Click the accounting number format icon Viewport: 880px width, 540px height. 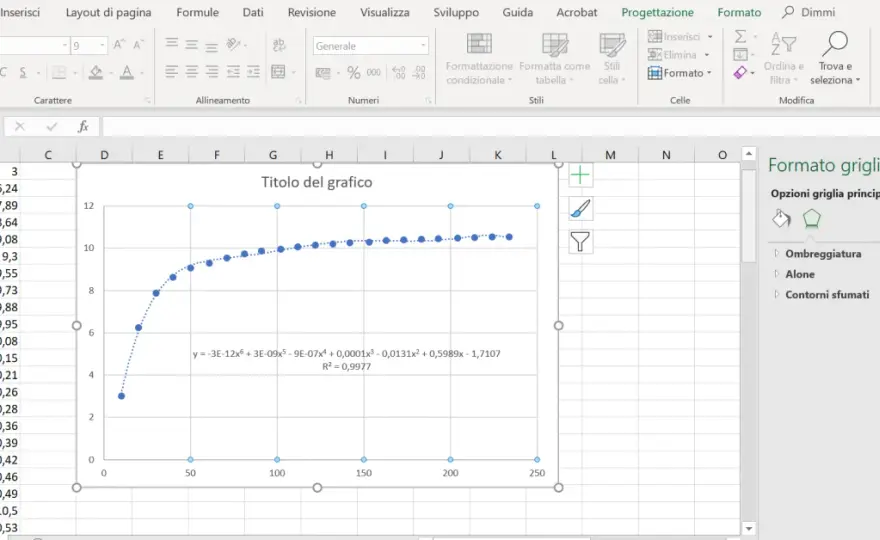323,72
